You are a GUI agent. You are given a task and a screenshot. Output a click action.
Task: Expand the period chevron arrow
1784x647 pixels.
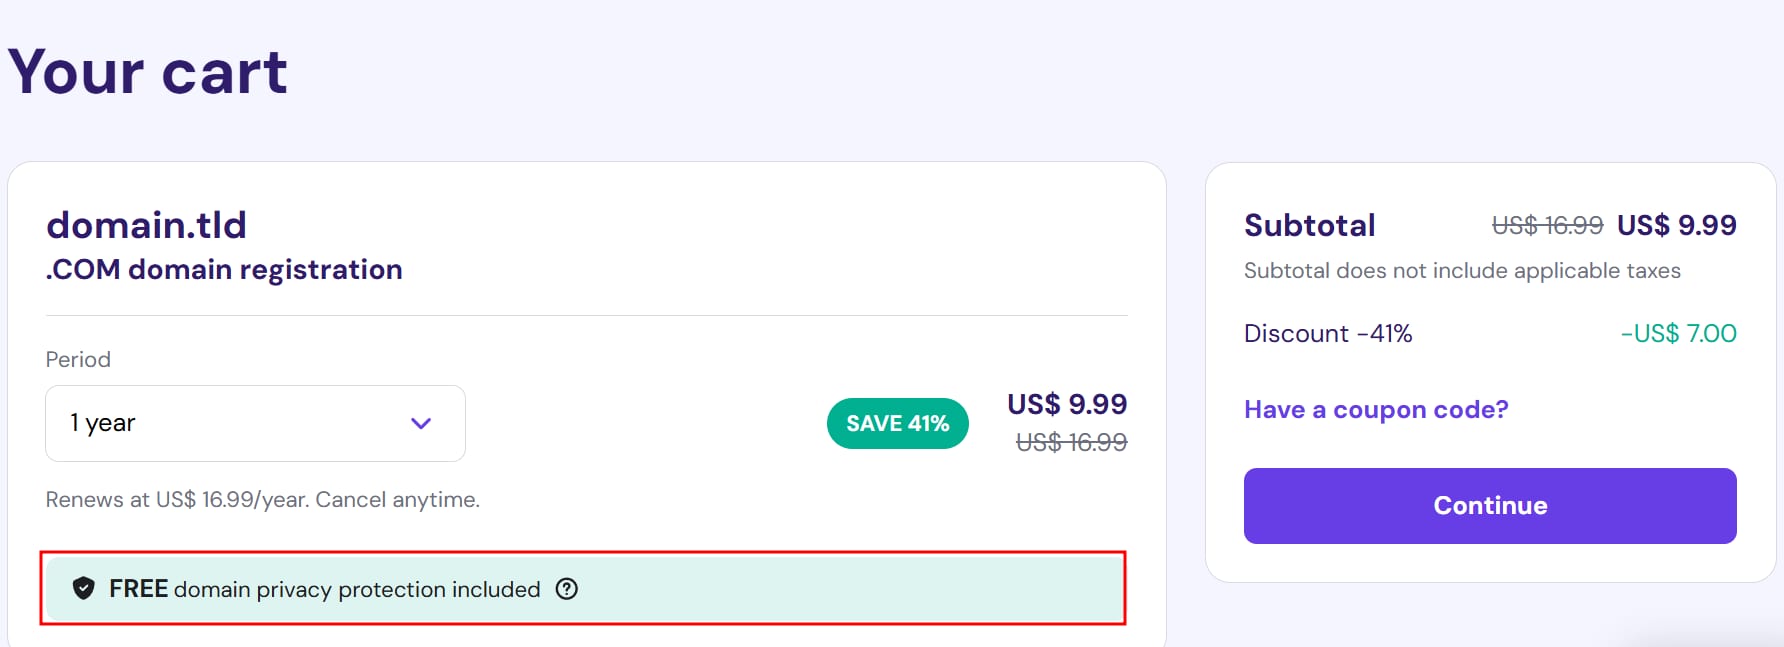(421, 423)
